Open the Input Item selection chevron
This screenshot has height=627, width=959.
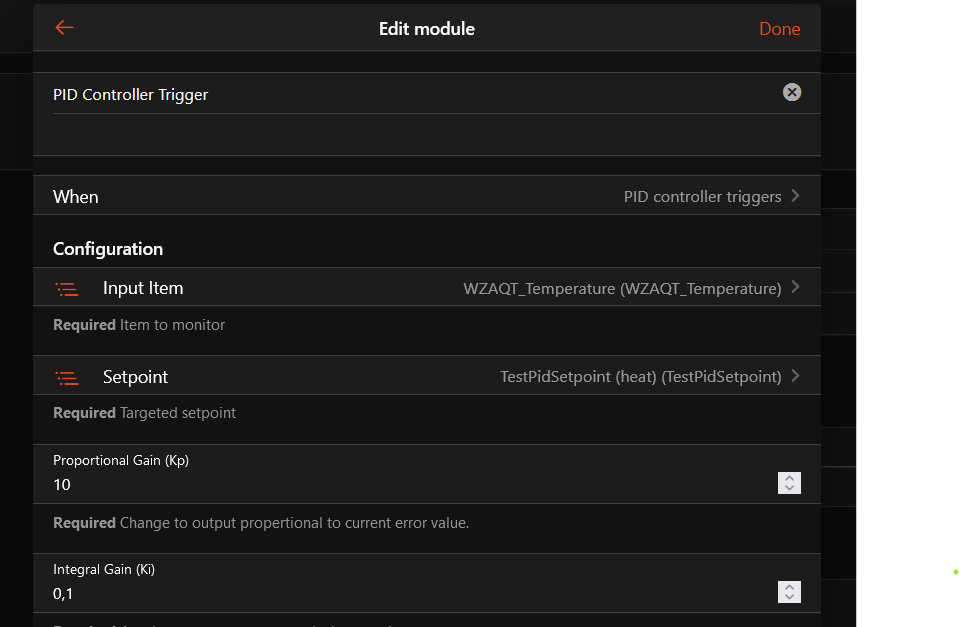point(796,287)
